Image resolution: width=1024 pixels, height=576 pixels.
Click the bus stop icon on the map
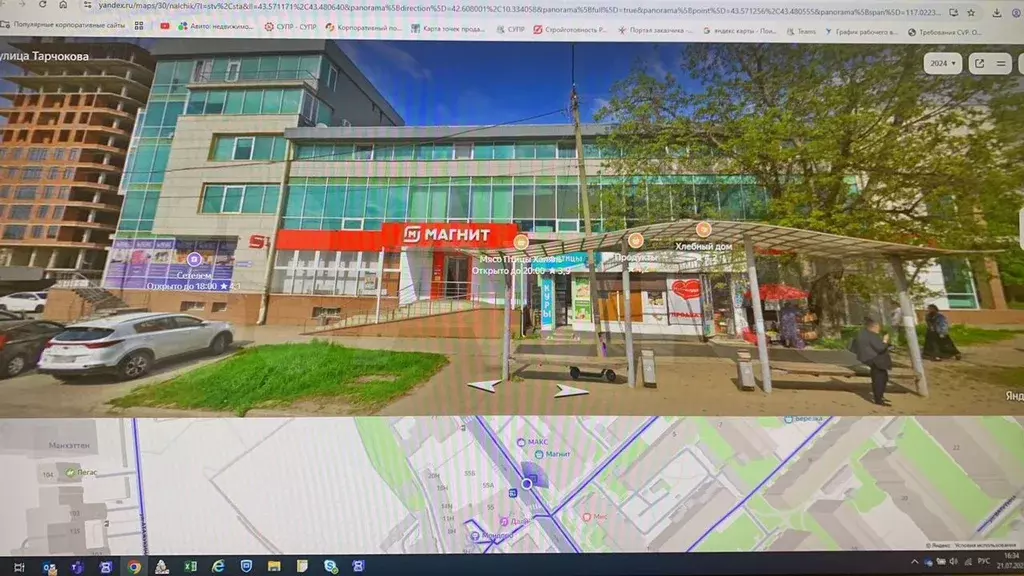513,493
